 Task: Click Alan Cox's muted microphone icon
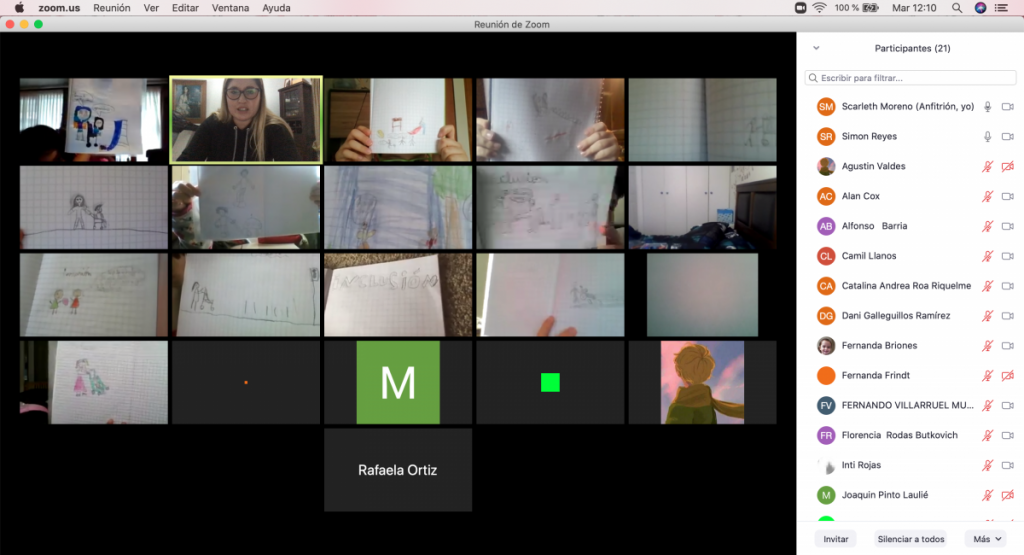(x=988, y=196)
